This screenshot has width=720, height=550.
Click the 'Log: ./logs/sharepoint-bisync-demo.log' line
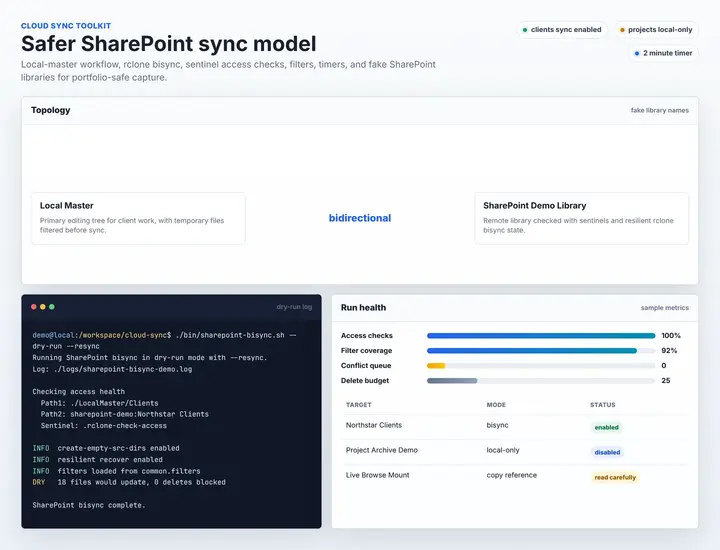112,369
